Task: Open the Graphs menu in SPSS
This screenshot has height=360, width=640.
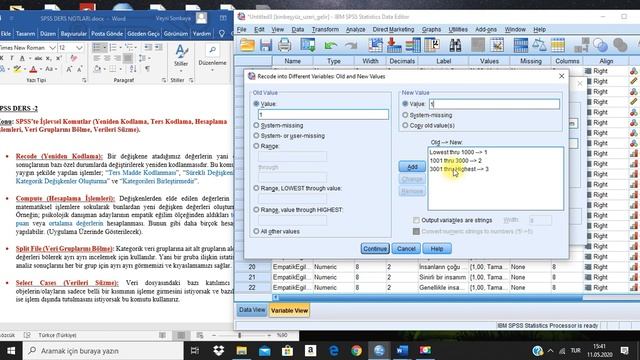Action: (431, 29)
